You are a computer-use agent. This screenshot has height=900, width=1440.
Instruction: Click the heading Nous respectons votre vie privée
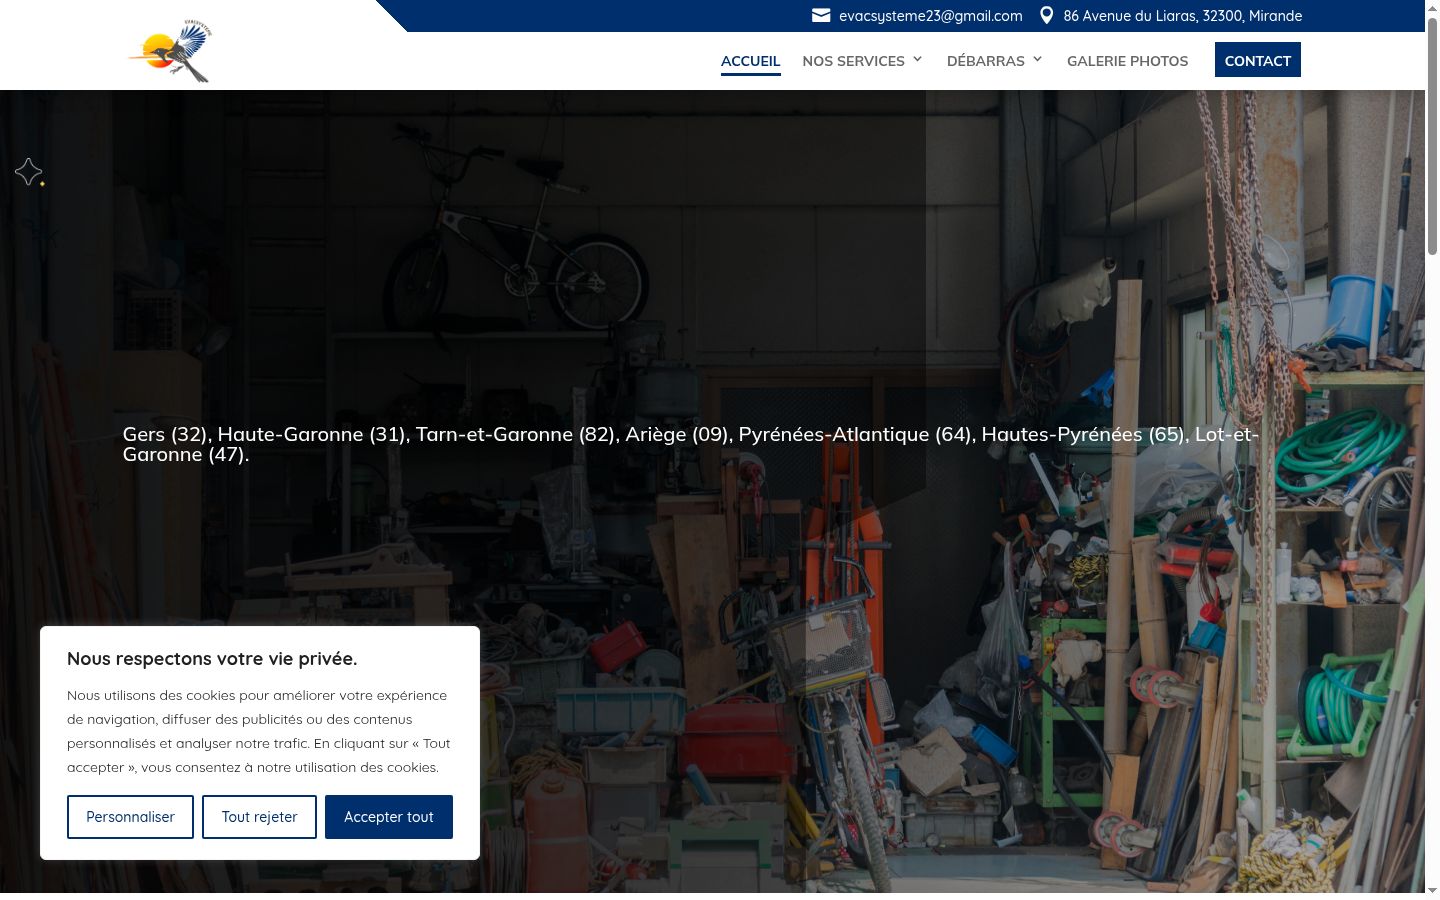212,658
